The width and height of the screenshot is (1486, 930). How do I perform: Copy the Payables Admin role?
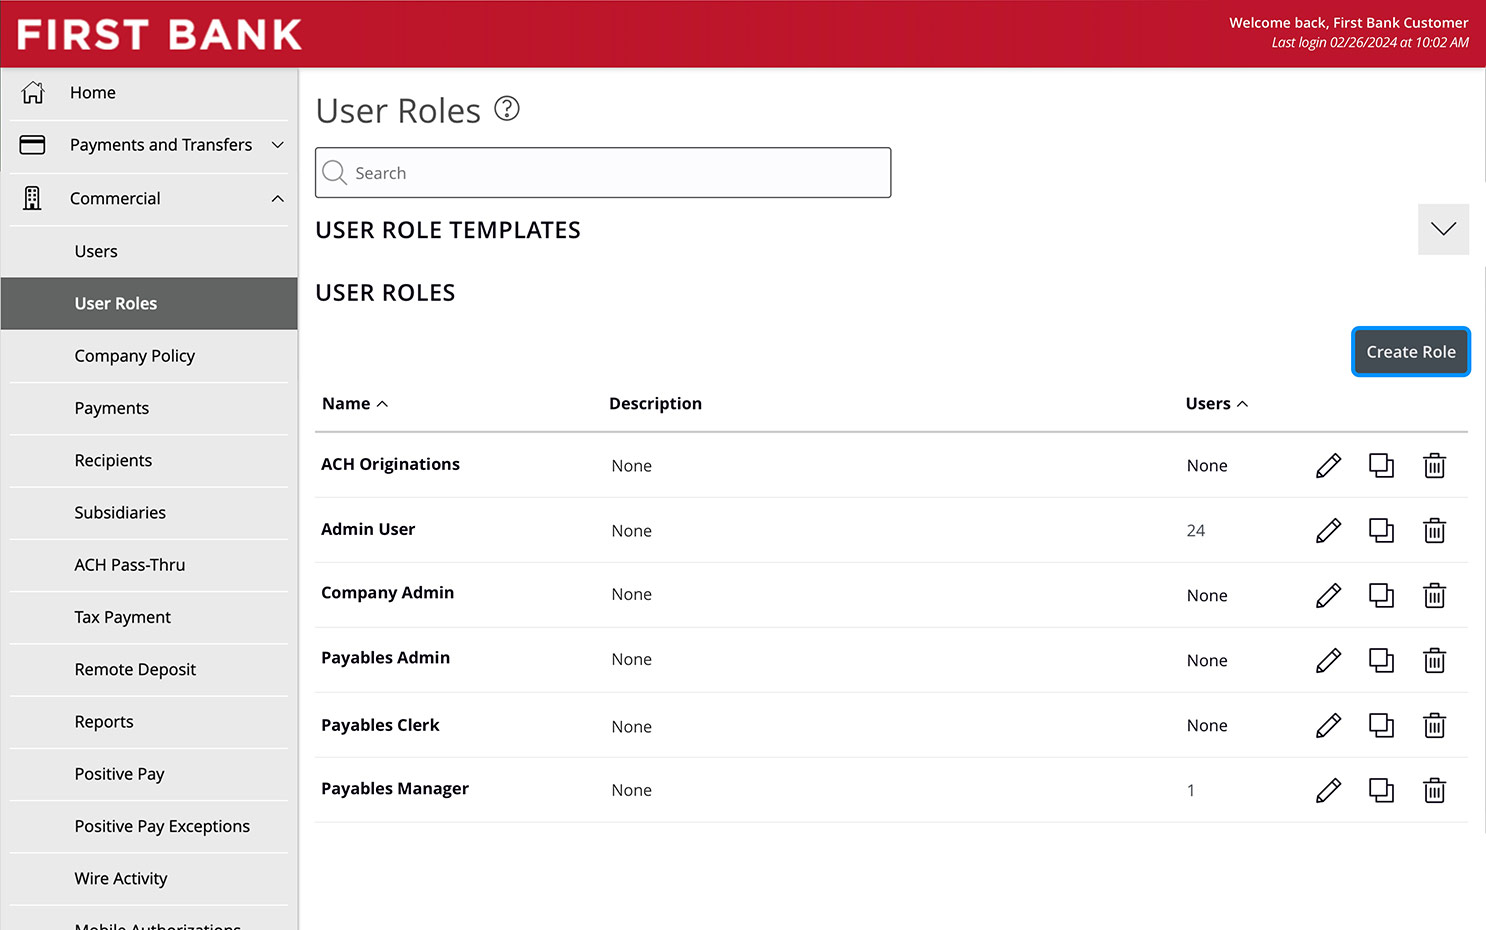(x=1381, y=661)
